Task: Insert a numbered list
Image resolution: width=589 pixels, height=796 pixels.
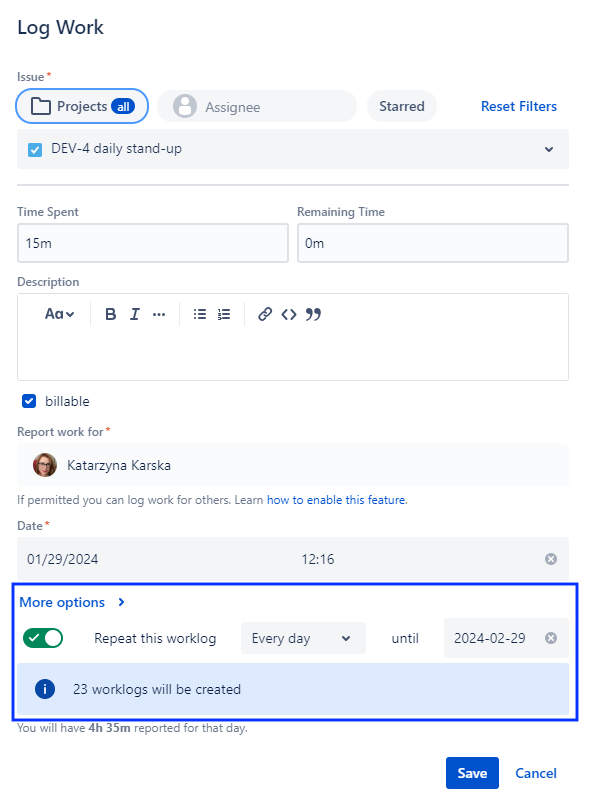Action: [224, 314]
